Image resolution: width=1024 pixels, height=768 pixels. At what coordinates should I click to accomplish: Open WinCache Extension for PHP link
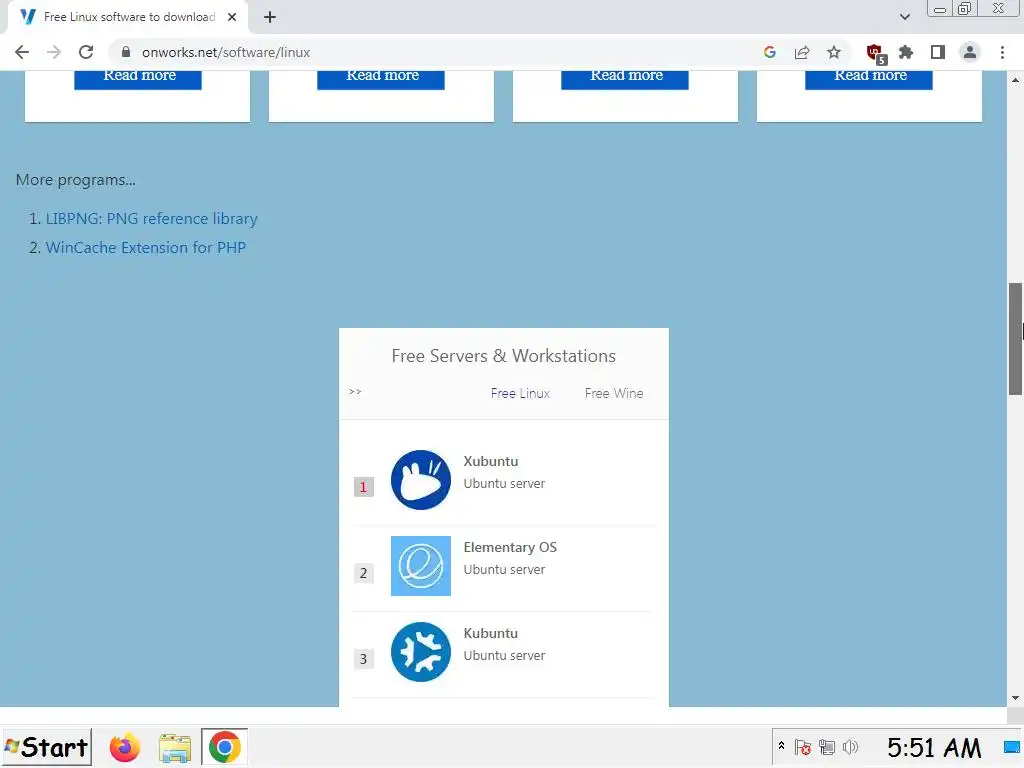tap(146, 248)
